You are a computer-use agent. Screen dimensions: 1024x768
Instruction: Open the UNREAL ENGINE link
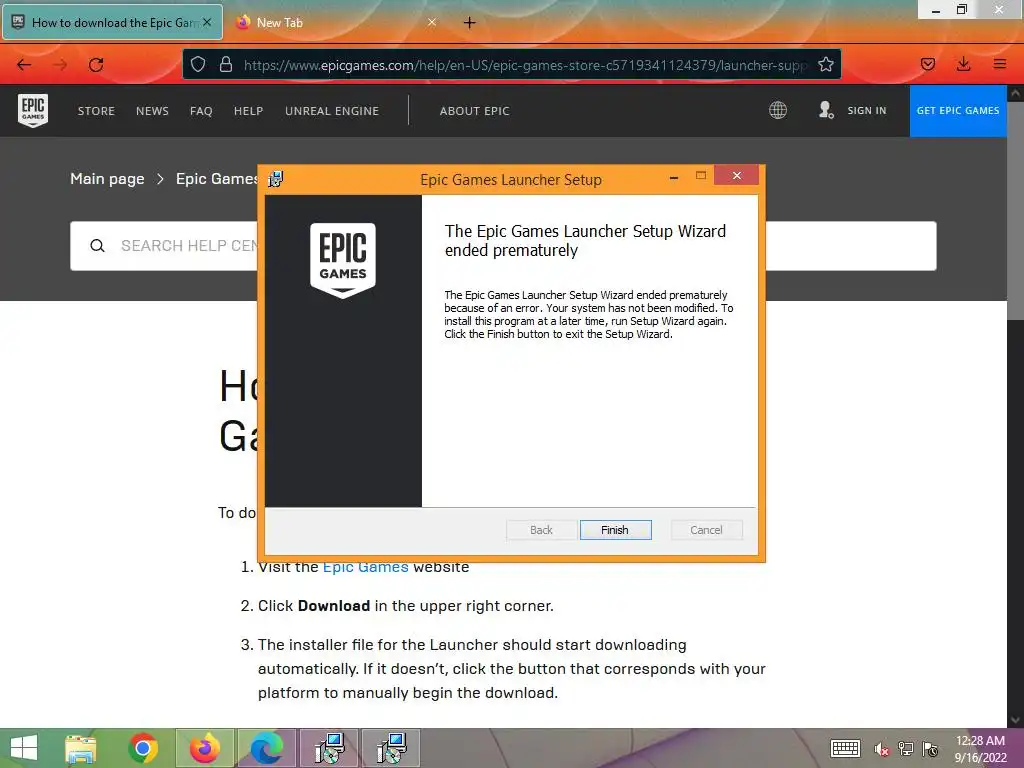tap(332, 111)
